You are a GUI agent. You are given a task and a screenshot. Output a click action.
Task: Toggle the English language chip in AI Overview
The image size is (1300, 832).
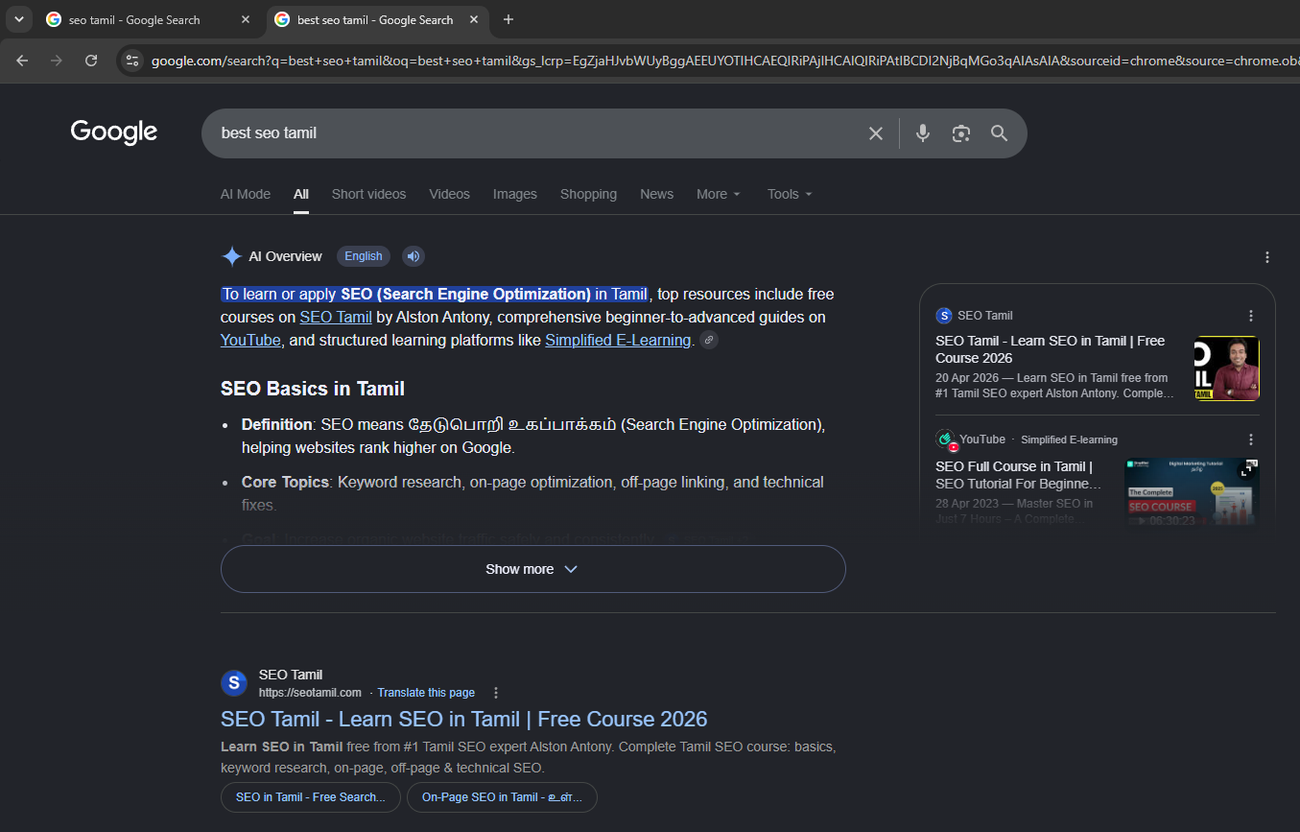(x=363, y=256)
